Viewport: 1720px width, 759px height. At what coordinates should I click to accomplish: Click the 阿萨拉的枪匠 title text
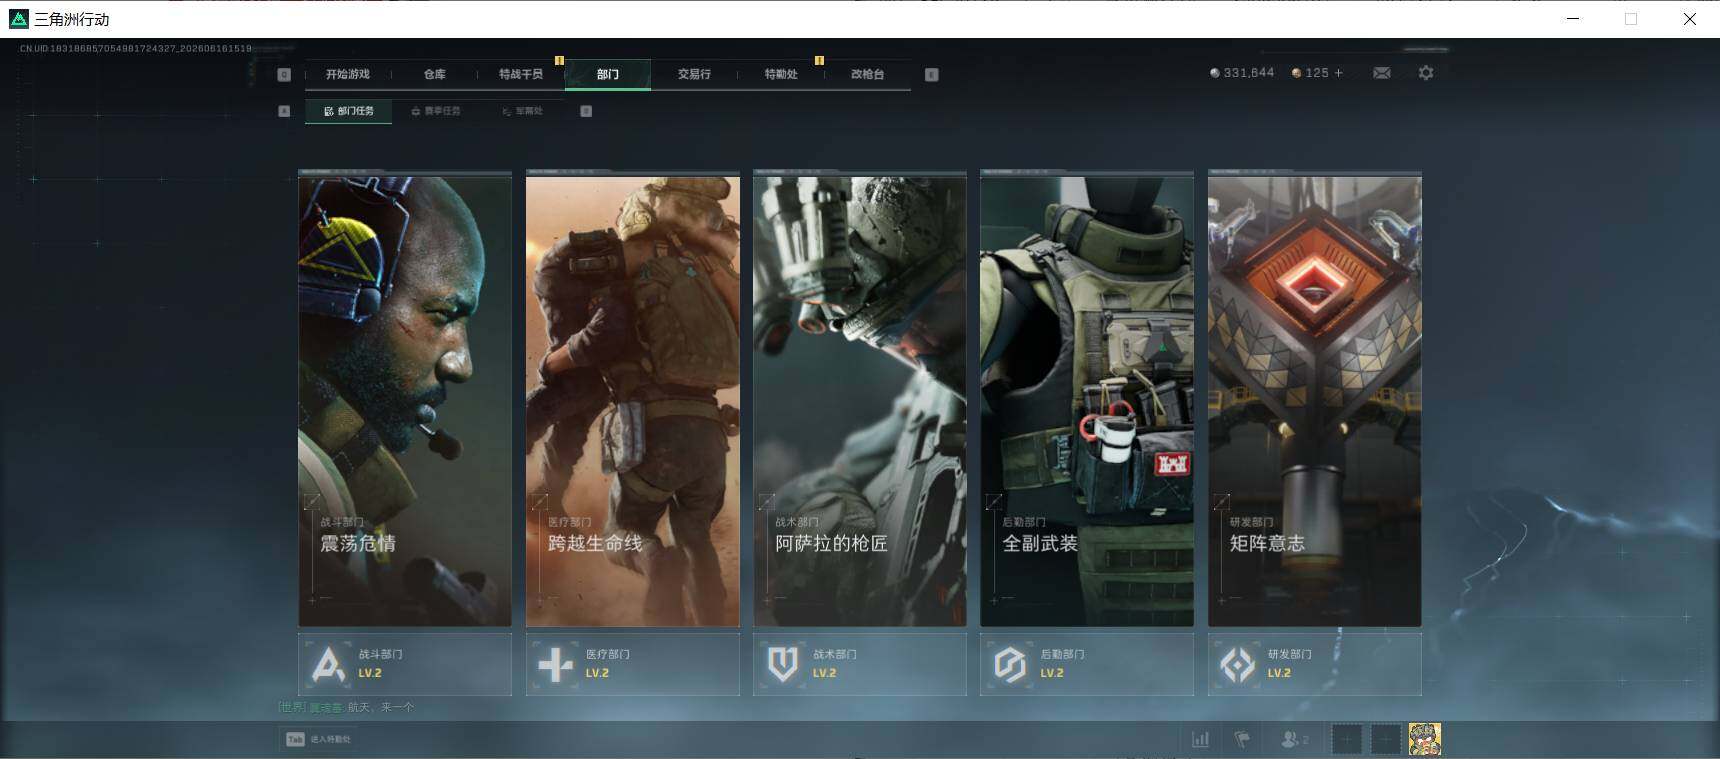pos(831,543)
